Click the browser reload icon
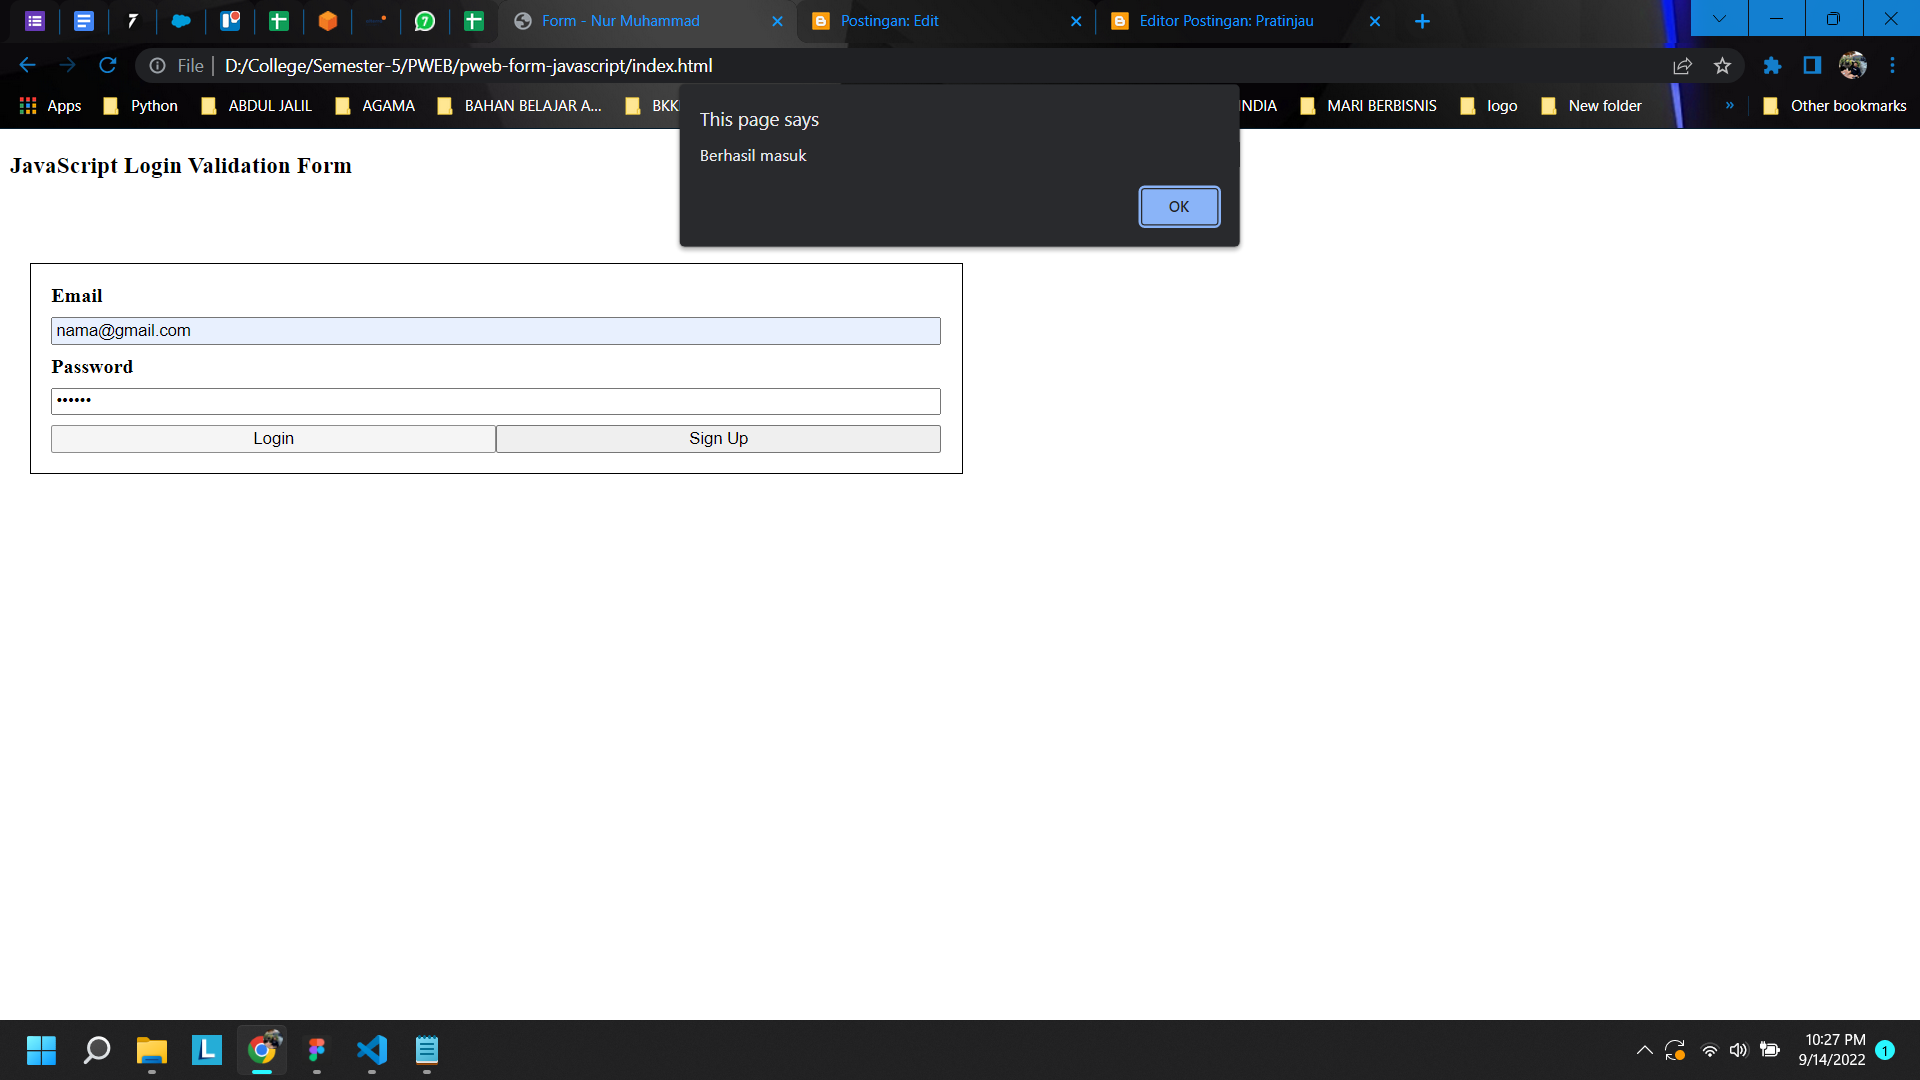This screenshot has height=1080, width=1920. click(x=108, y=66)
